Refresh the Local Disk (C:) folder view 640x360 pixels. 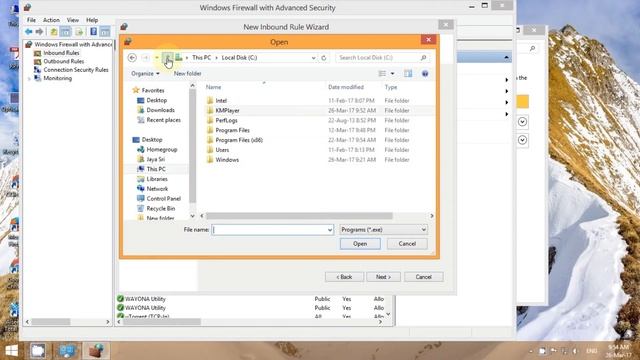pos(324,58)
